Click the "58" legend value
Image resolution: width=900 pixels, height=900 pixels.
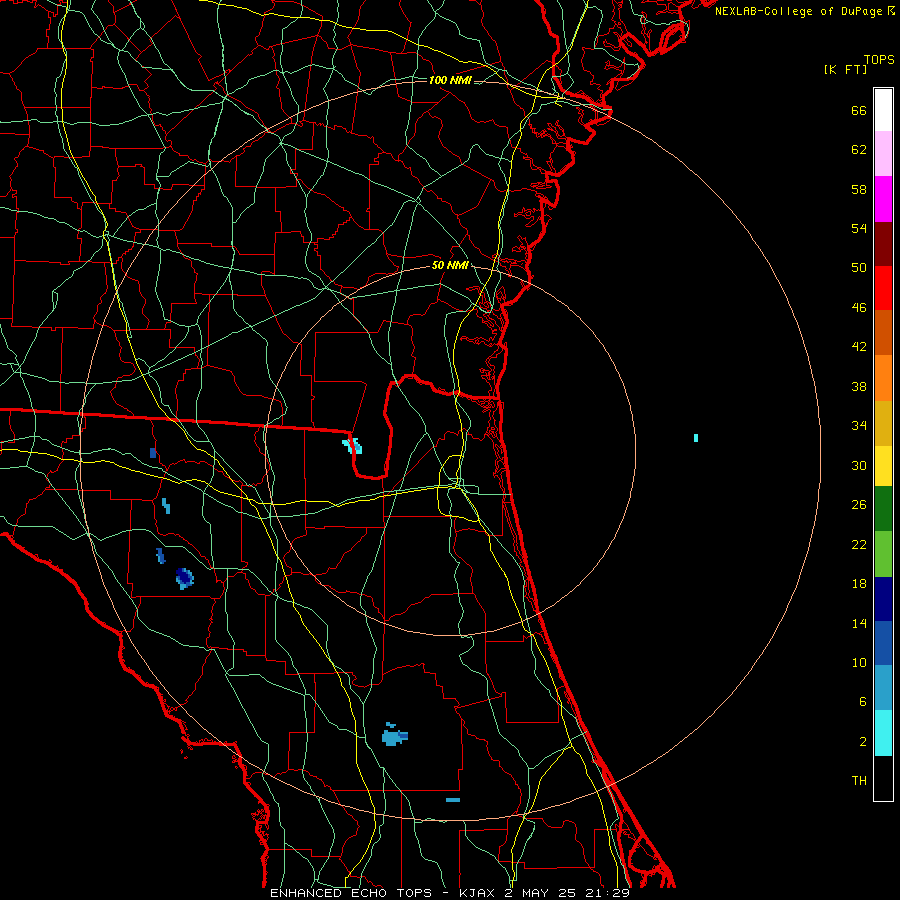coord(859,189)
